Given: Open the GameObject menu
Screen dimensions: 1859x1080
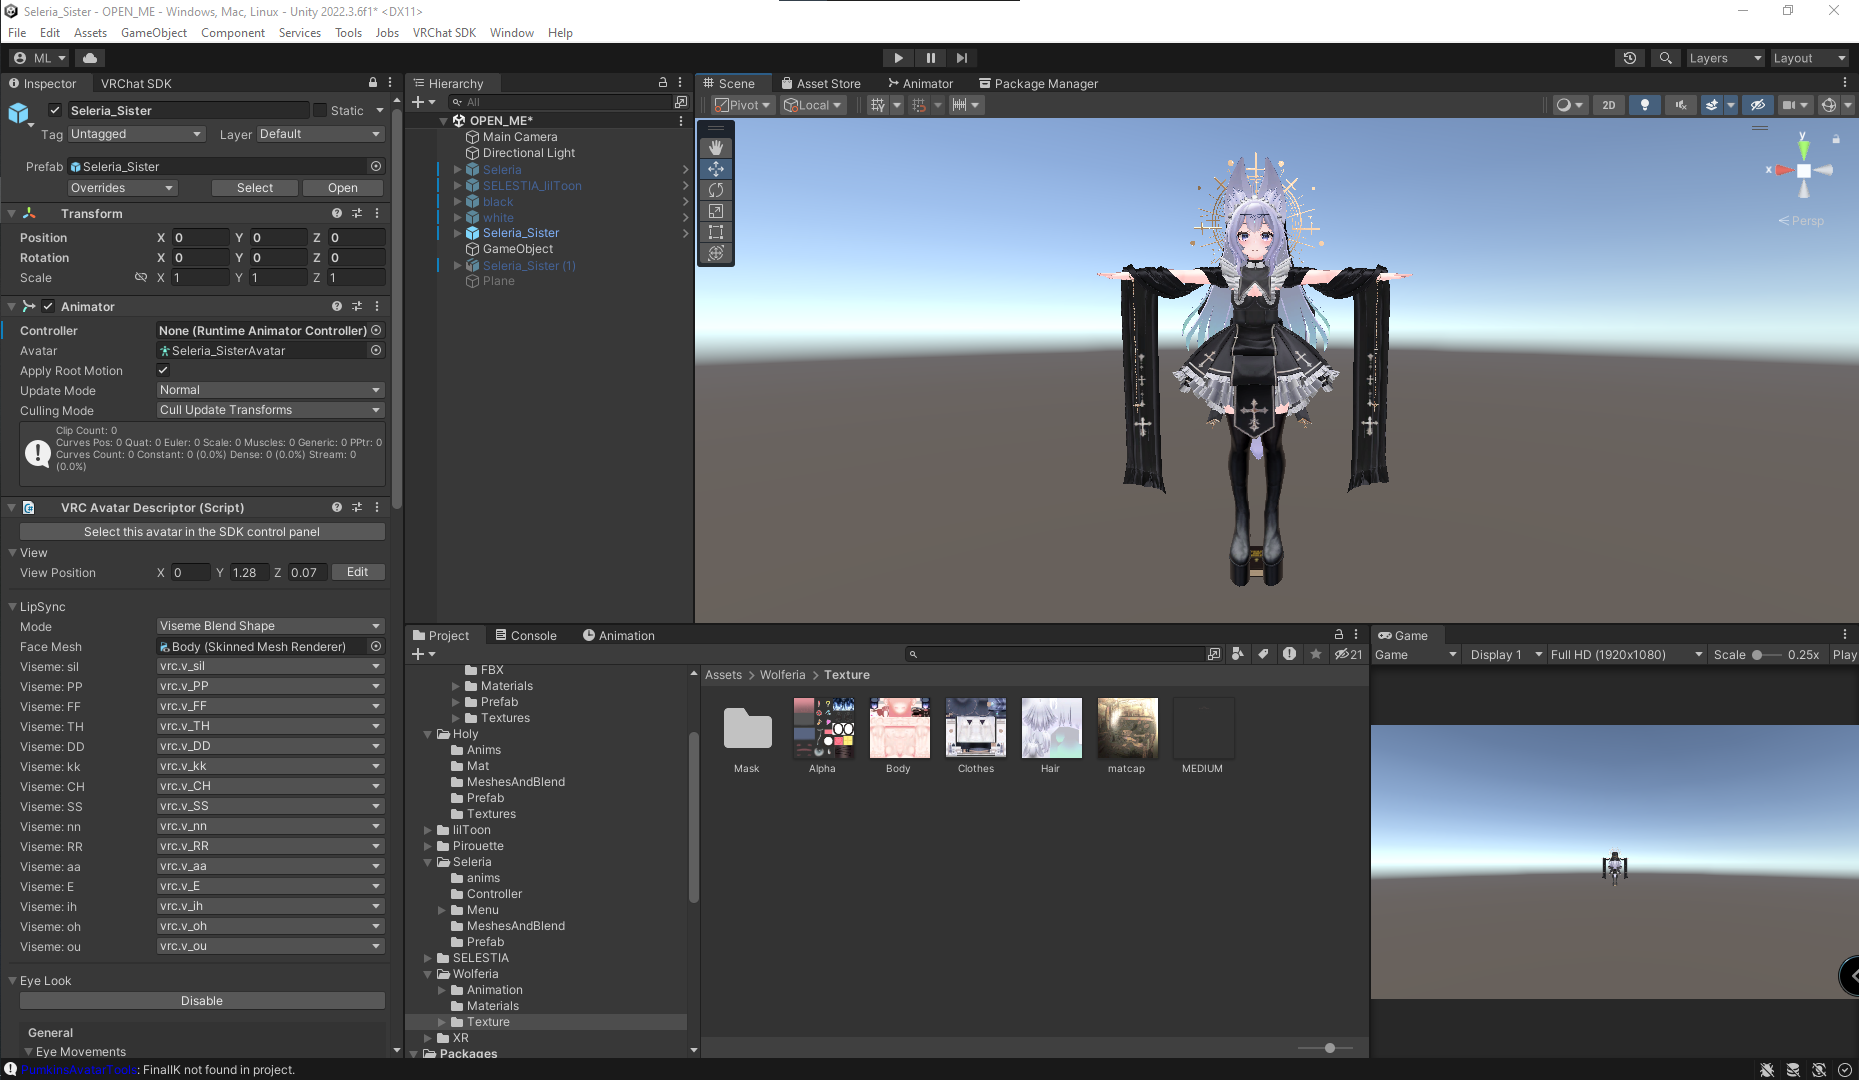Looking at the screenshot, I should pyautogui.click(x=154, y=33).
